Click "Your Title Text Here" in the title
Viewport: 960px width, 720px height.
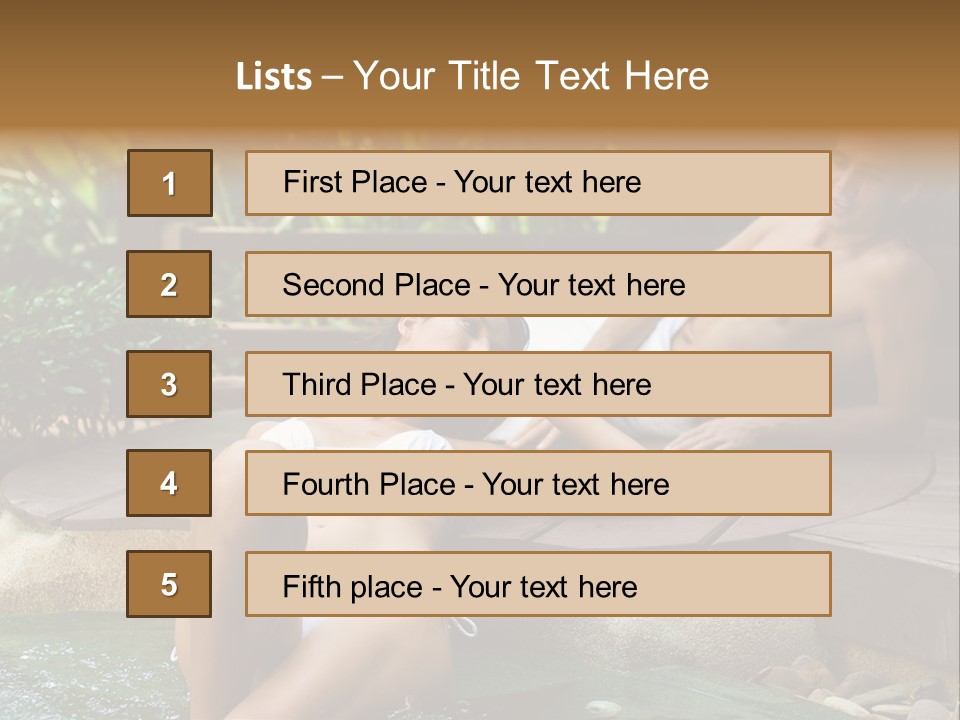point(531,76)
